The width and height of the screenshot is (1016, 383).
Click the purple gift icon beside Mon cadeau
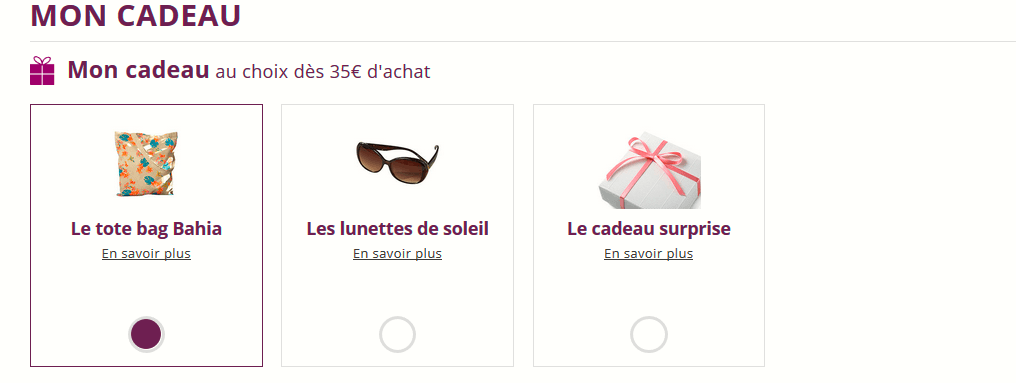(x=42, y=71)
